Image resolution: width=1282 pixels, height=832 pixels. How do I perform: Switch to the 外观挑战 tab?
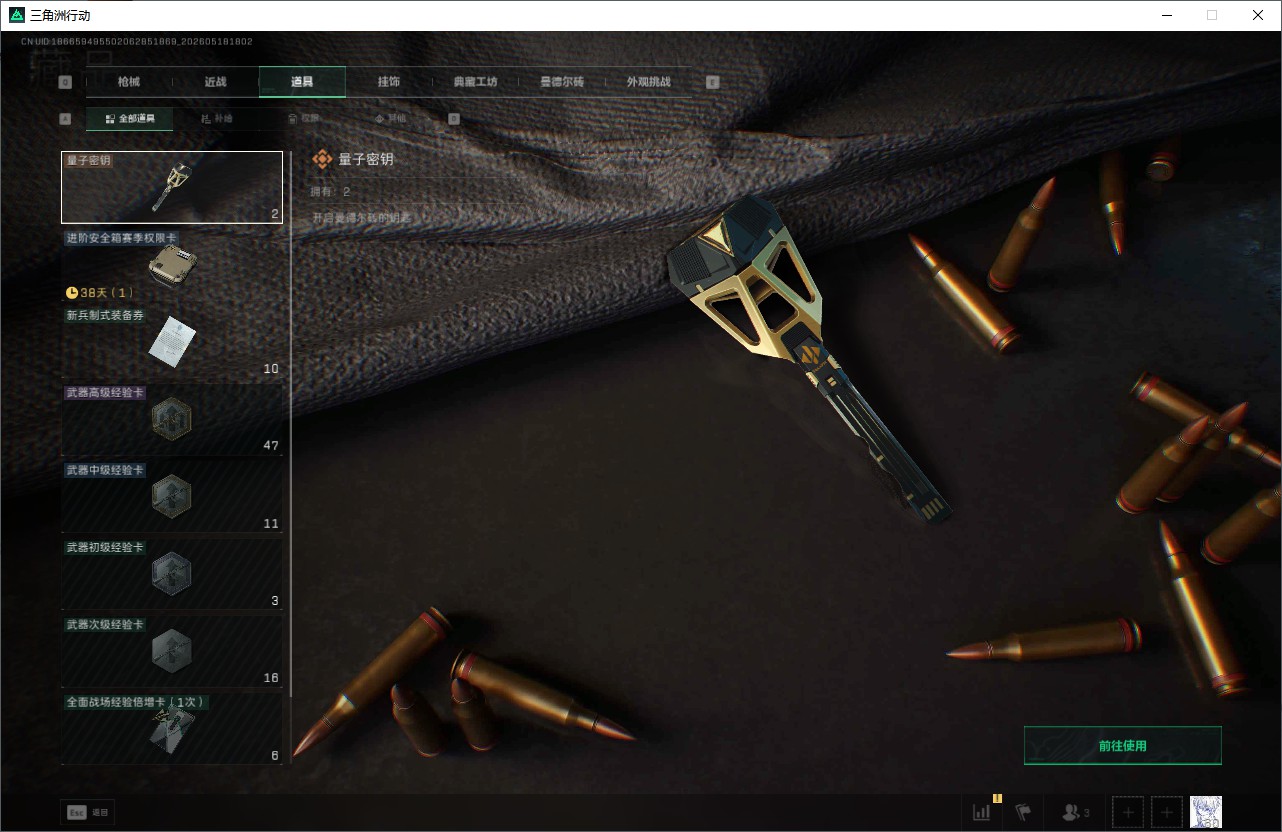pyautogui.click(x=648, y=82)
